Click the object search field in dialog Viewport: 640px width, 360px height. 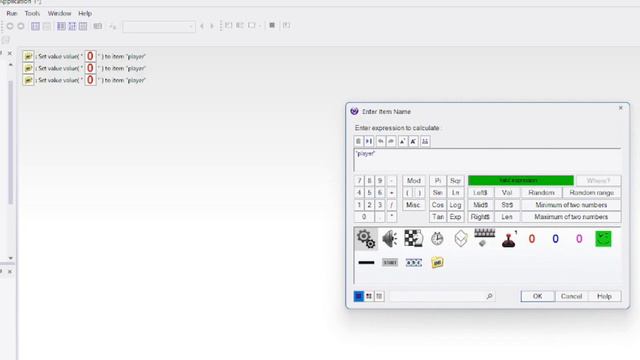click(442, 296)
